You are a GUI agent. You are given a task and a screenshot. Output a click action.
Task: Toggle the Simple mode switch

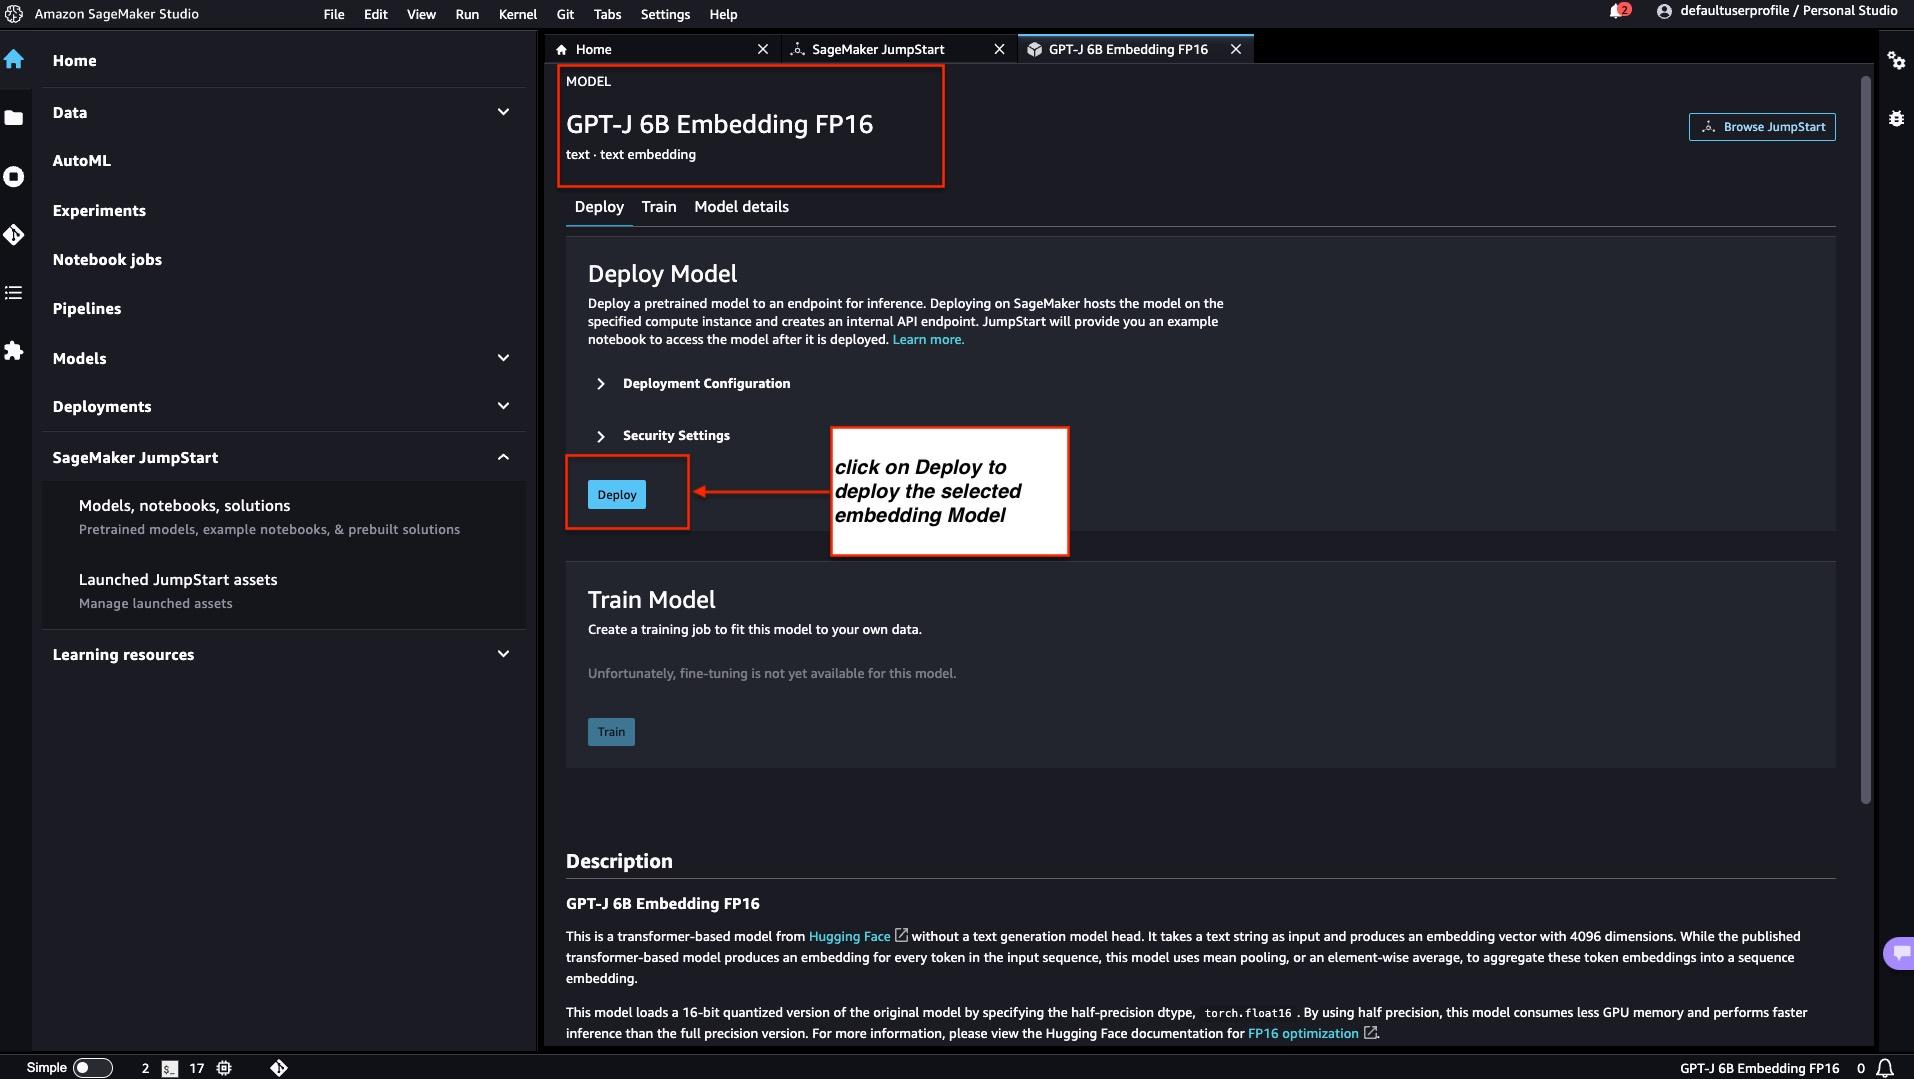[92, 1068]
